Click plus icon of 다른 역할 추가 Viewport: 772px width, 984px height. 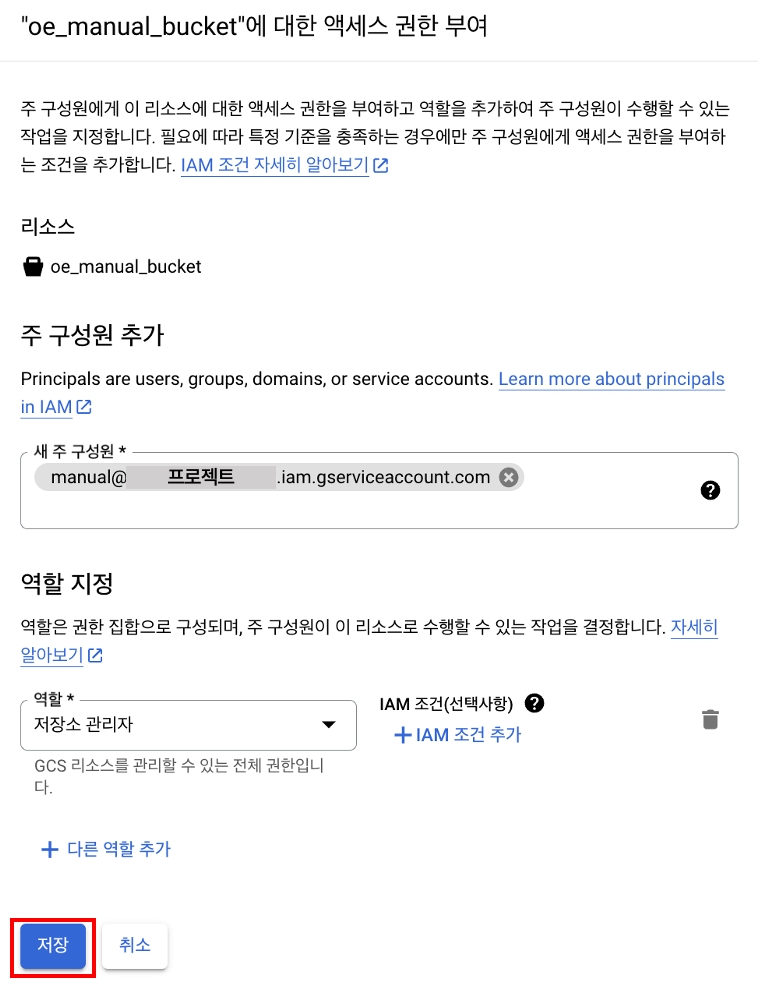click(49, 849)
